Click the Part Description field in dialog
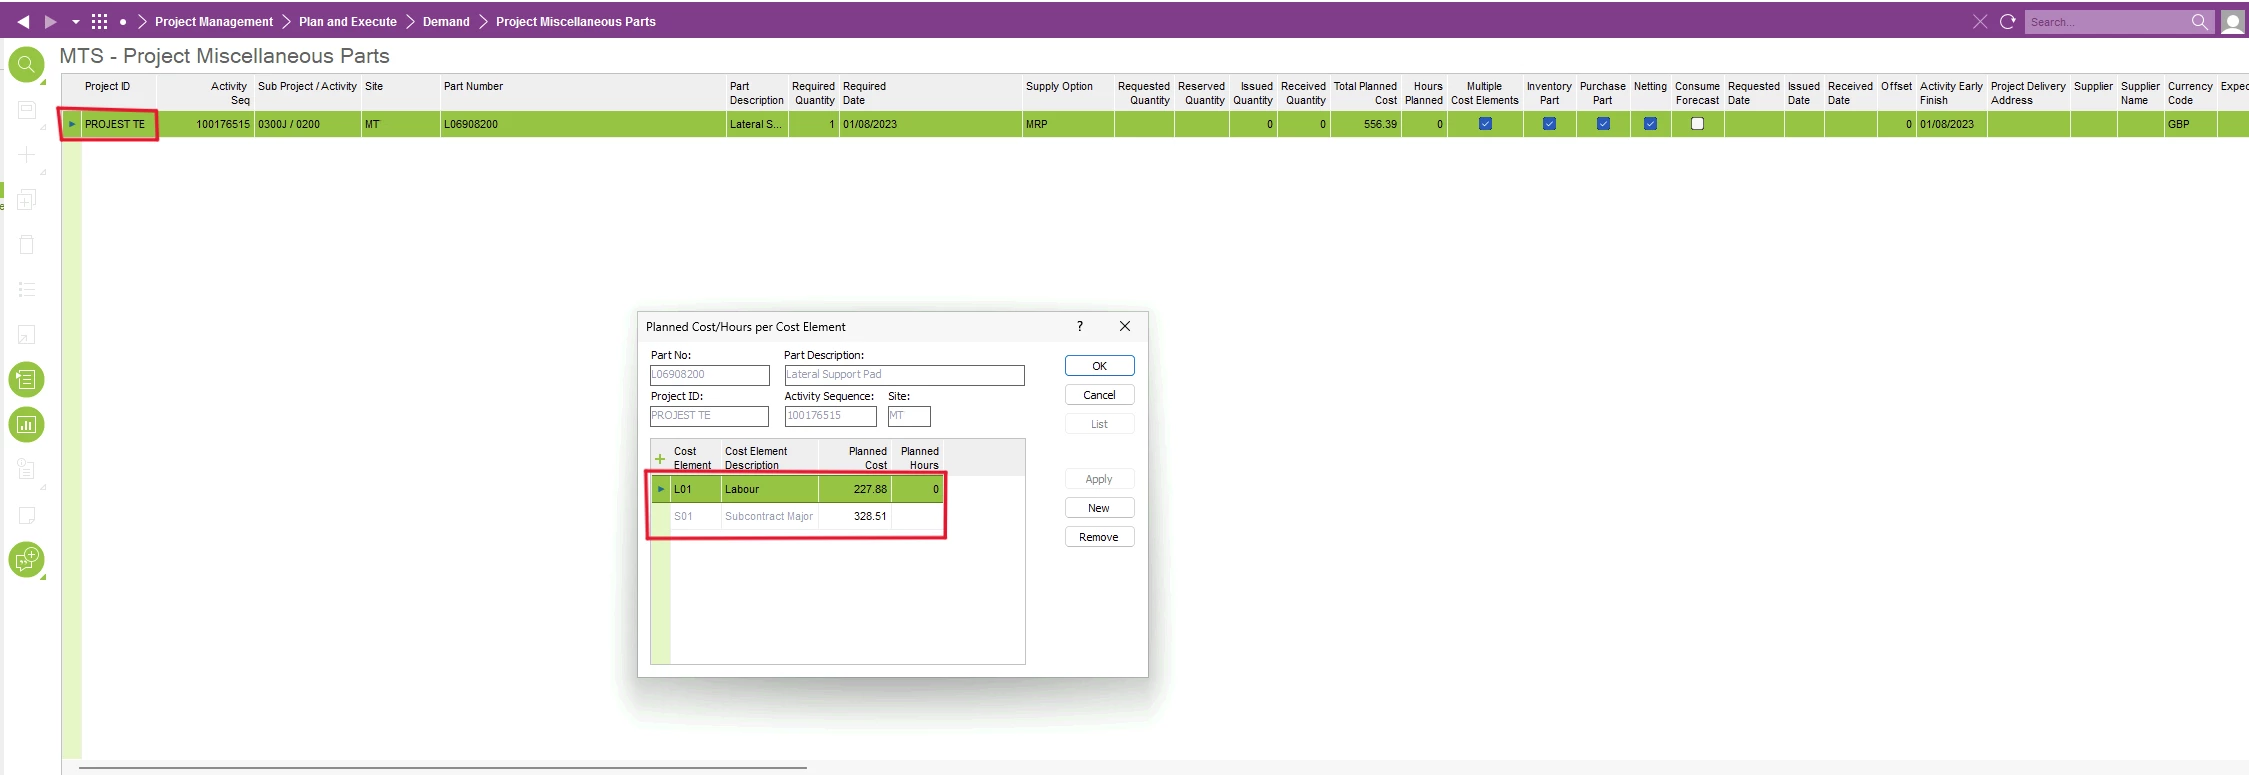This screenshot has width=2249, height=775. [904, 375]
